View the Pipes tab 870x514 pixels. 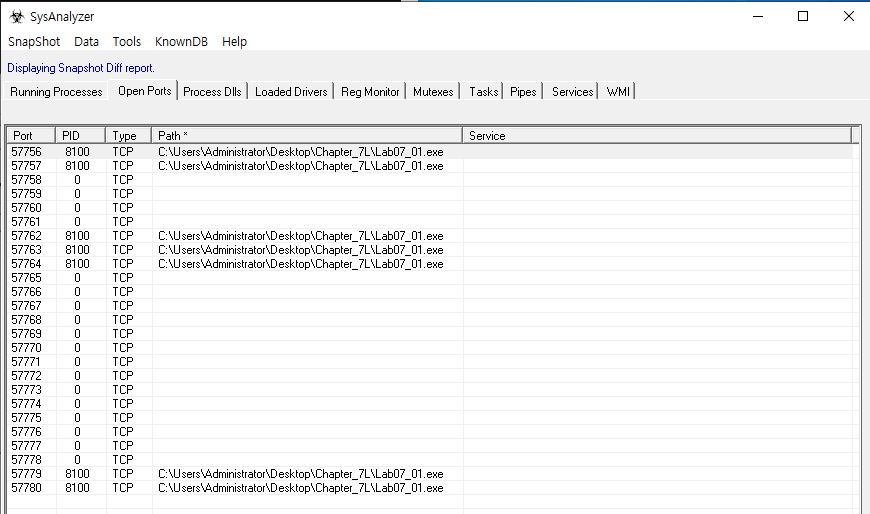523,92
